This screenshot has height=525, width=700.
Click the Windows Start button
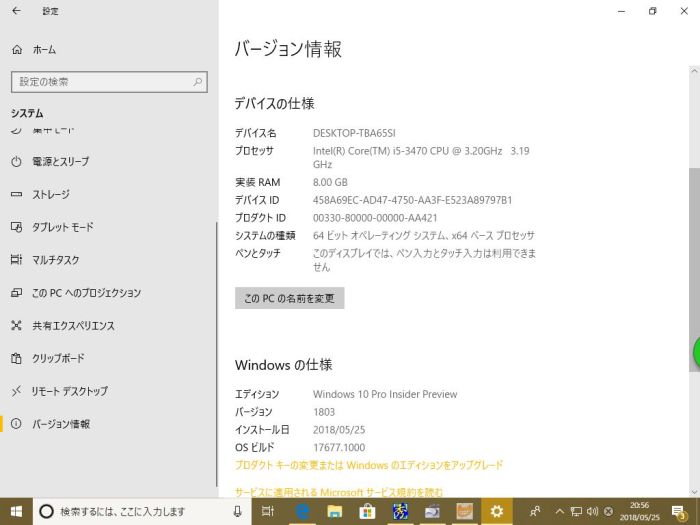(x=16, y=511)
